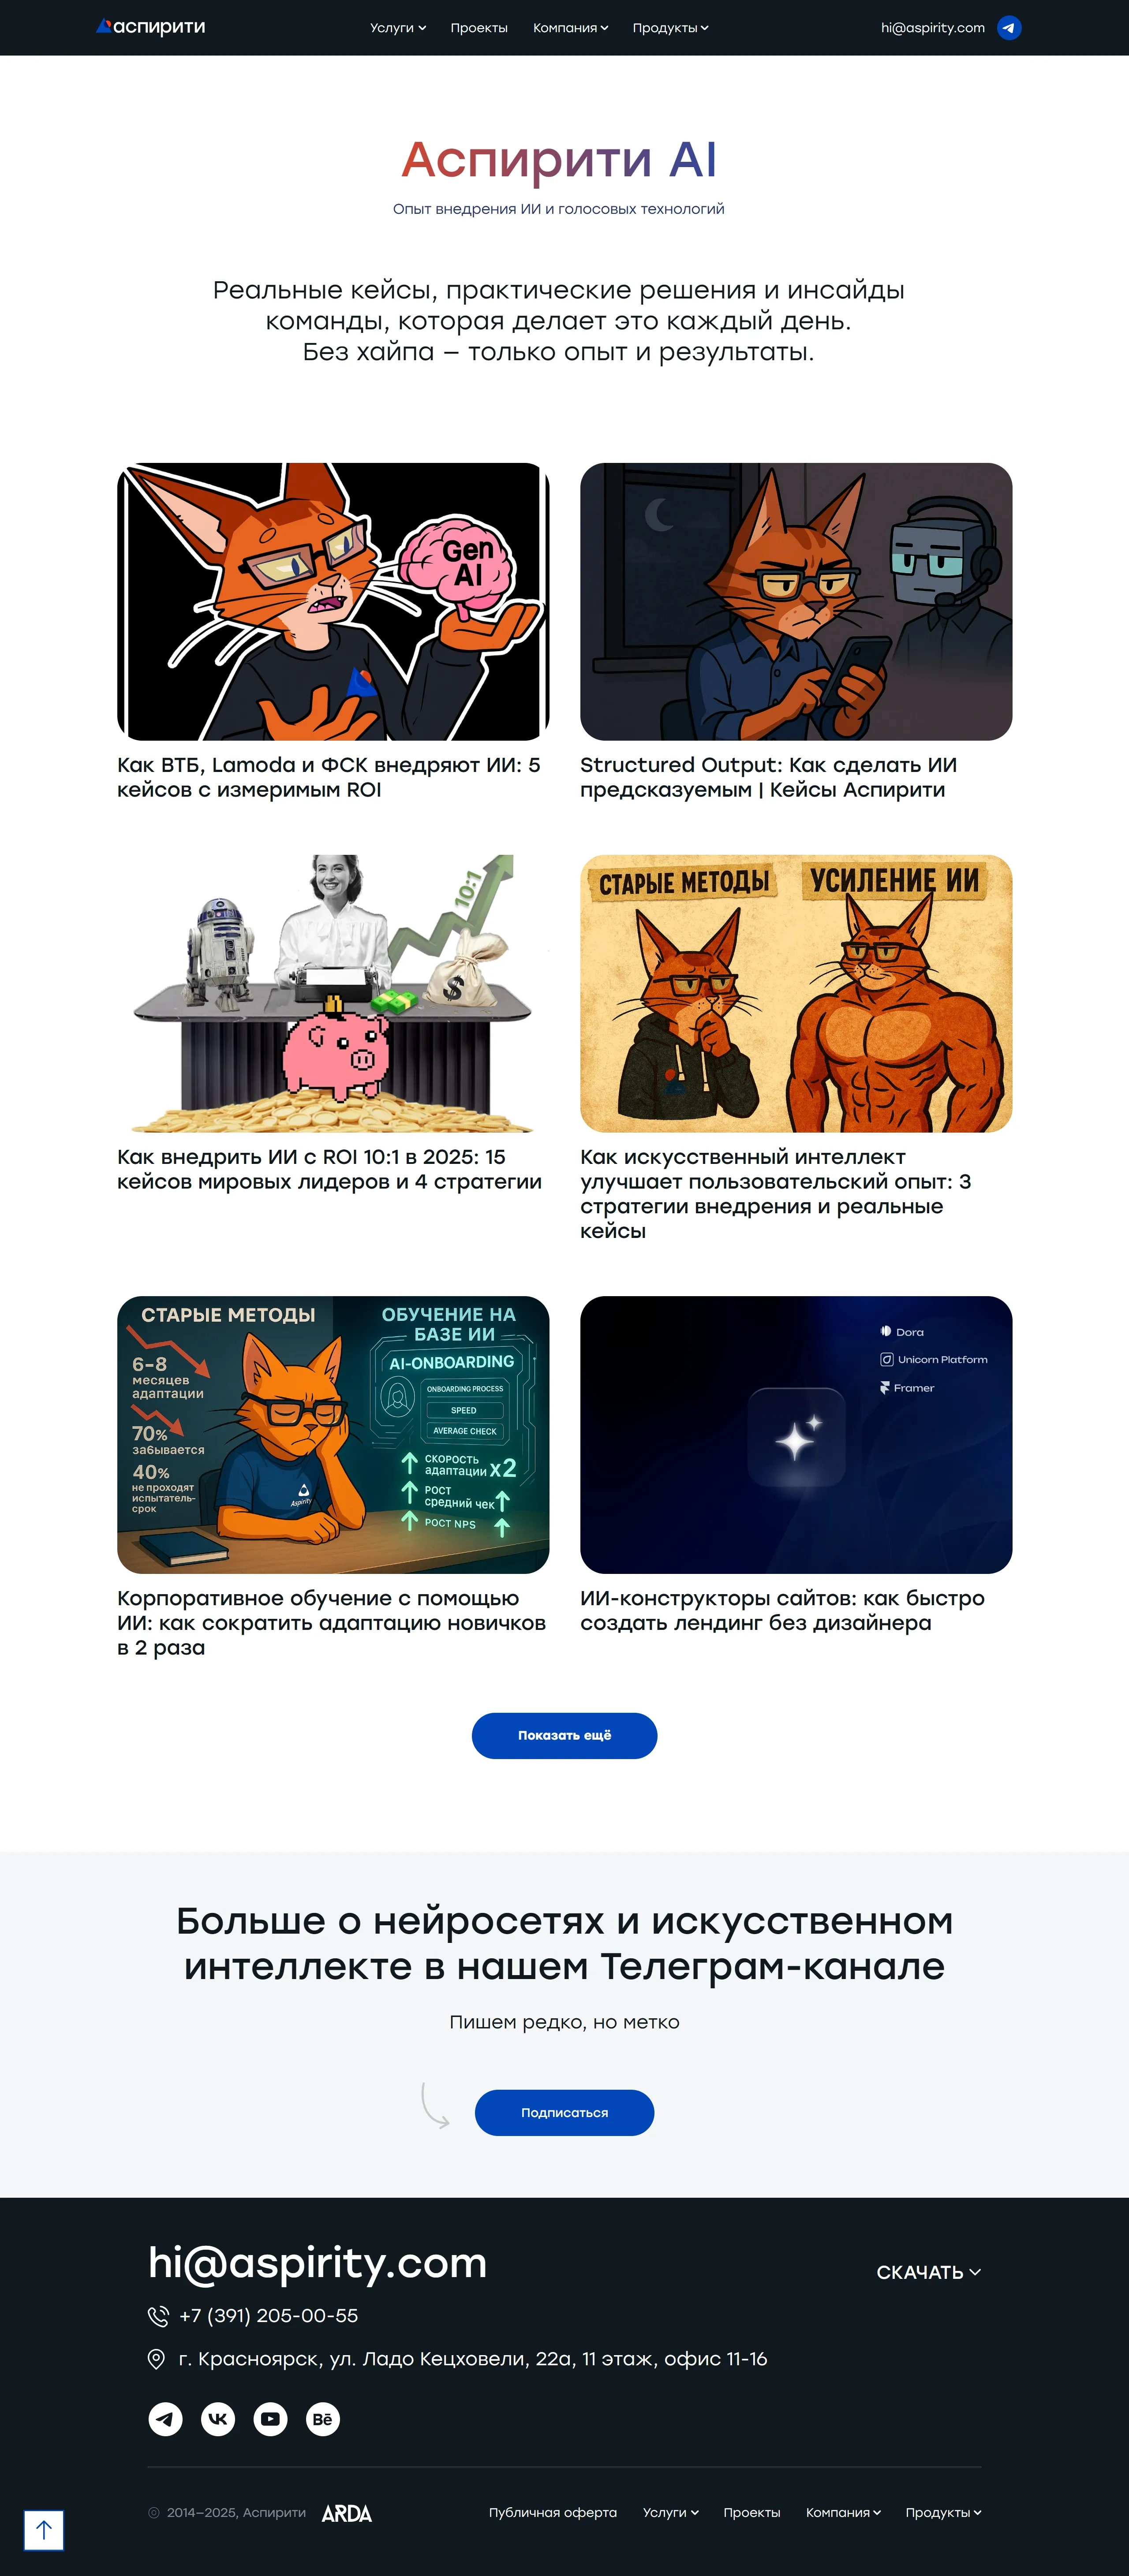Click the back-to-top arrow icon
The image size is (1129, 2576).
(44, 2530)
